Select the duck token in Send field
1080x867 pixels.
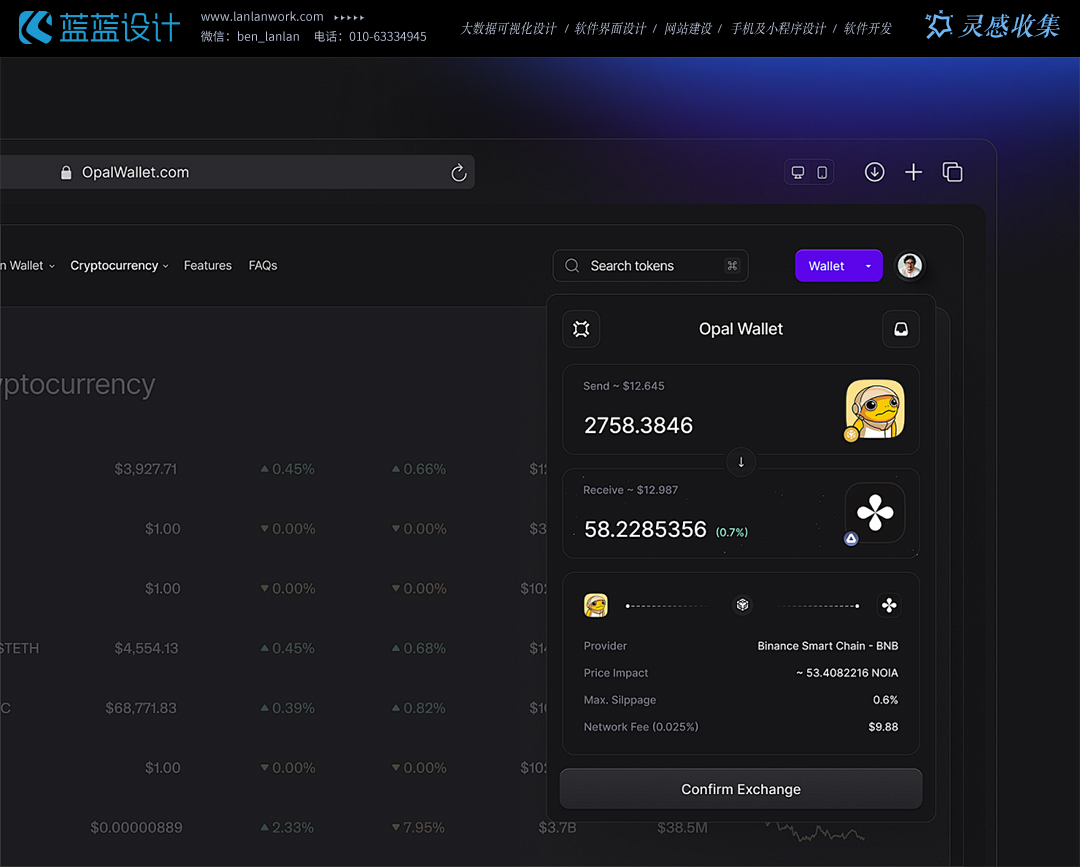click(874, 410)
